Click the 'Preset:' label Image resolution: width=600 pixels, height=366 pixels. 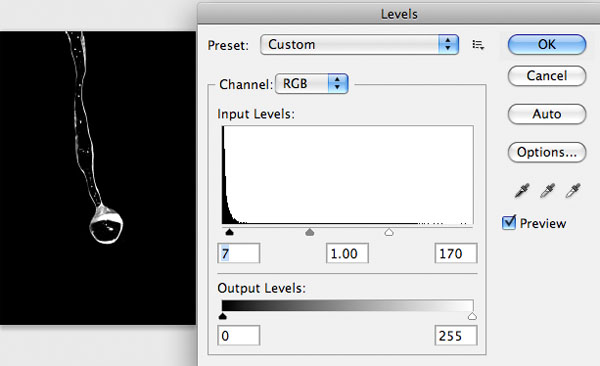[x=228, y=45]
